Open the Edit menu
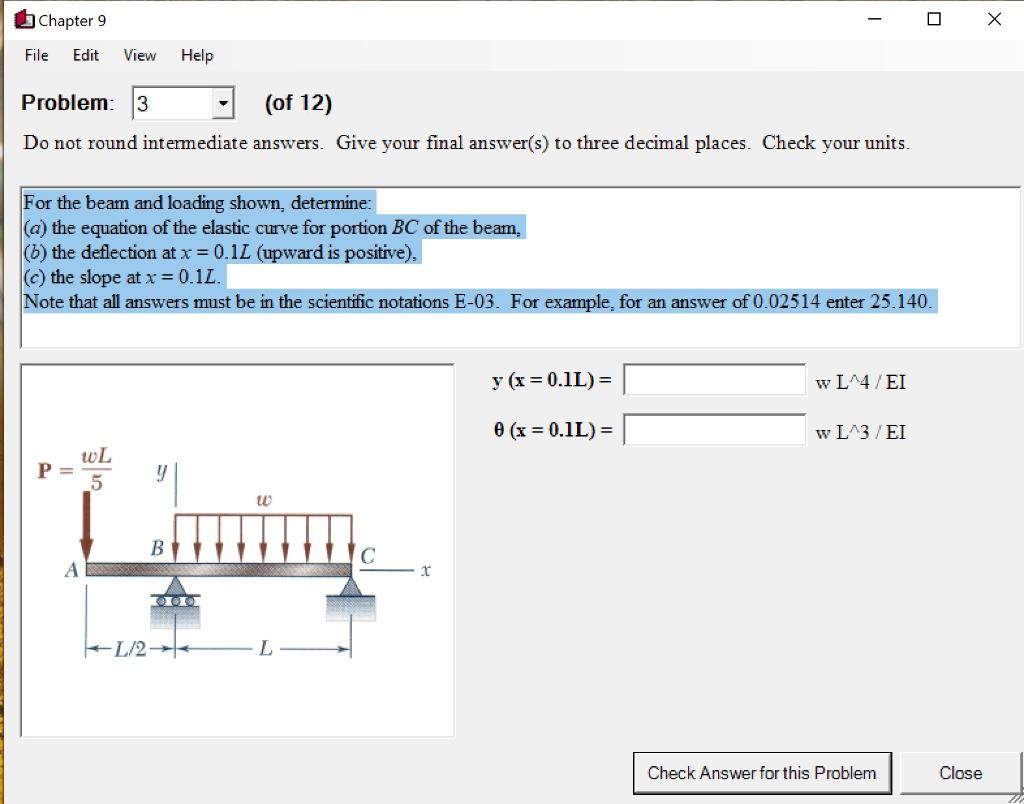Image resolution: width=1024 pixels, height=804 pixels. click(85, 56)
